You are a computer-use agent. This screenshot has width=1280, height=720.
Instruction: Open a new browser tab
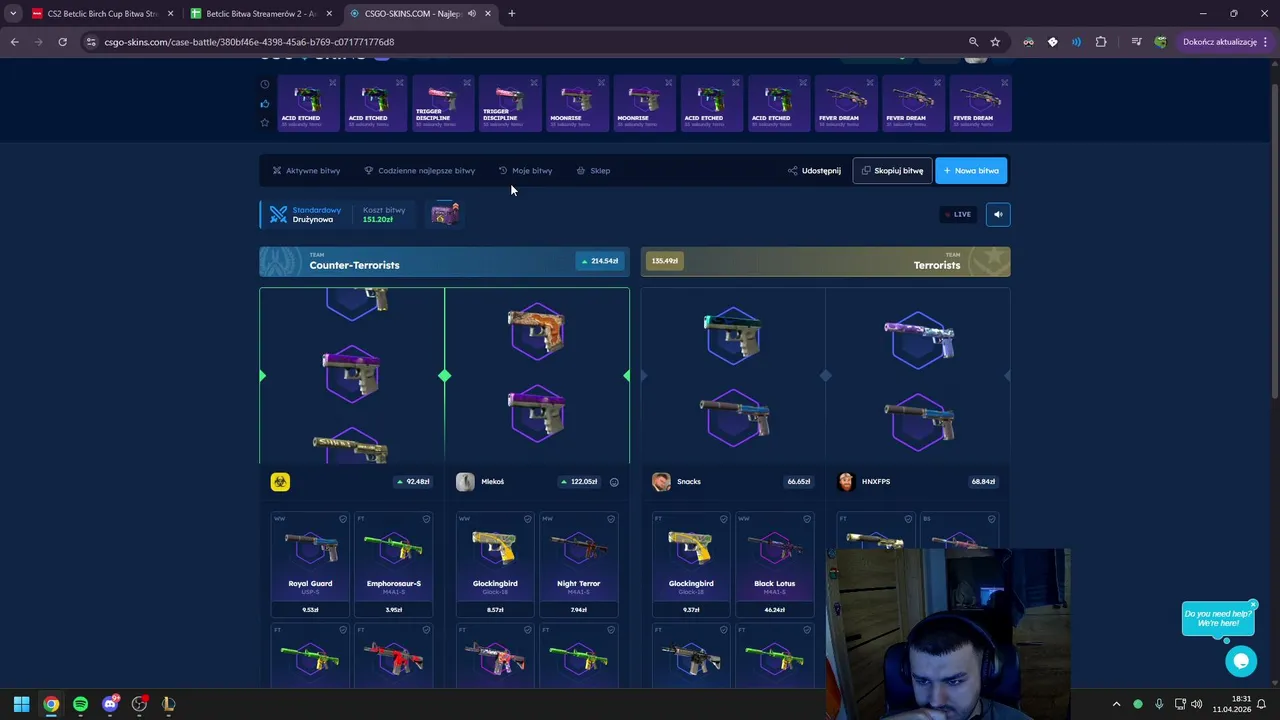[511, 14]
